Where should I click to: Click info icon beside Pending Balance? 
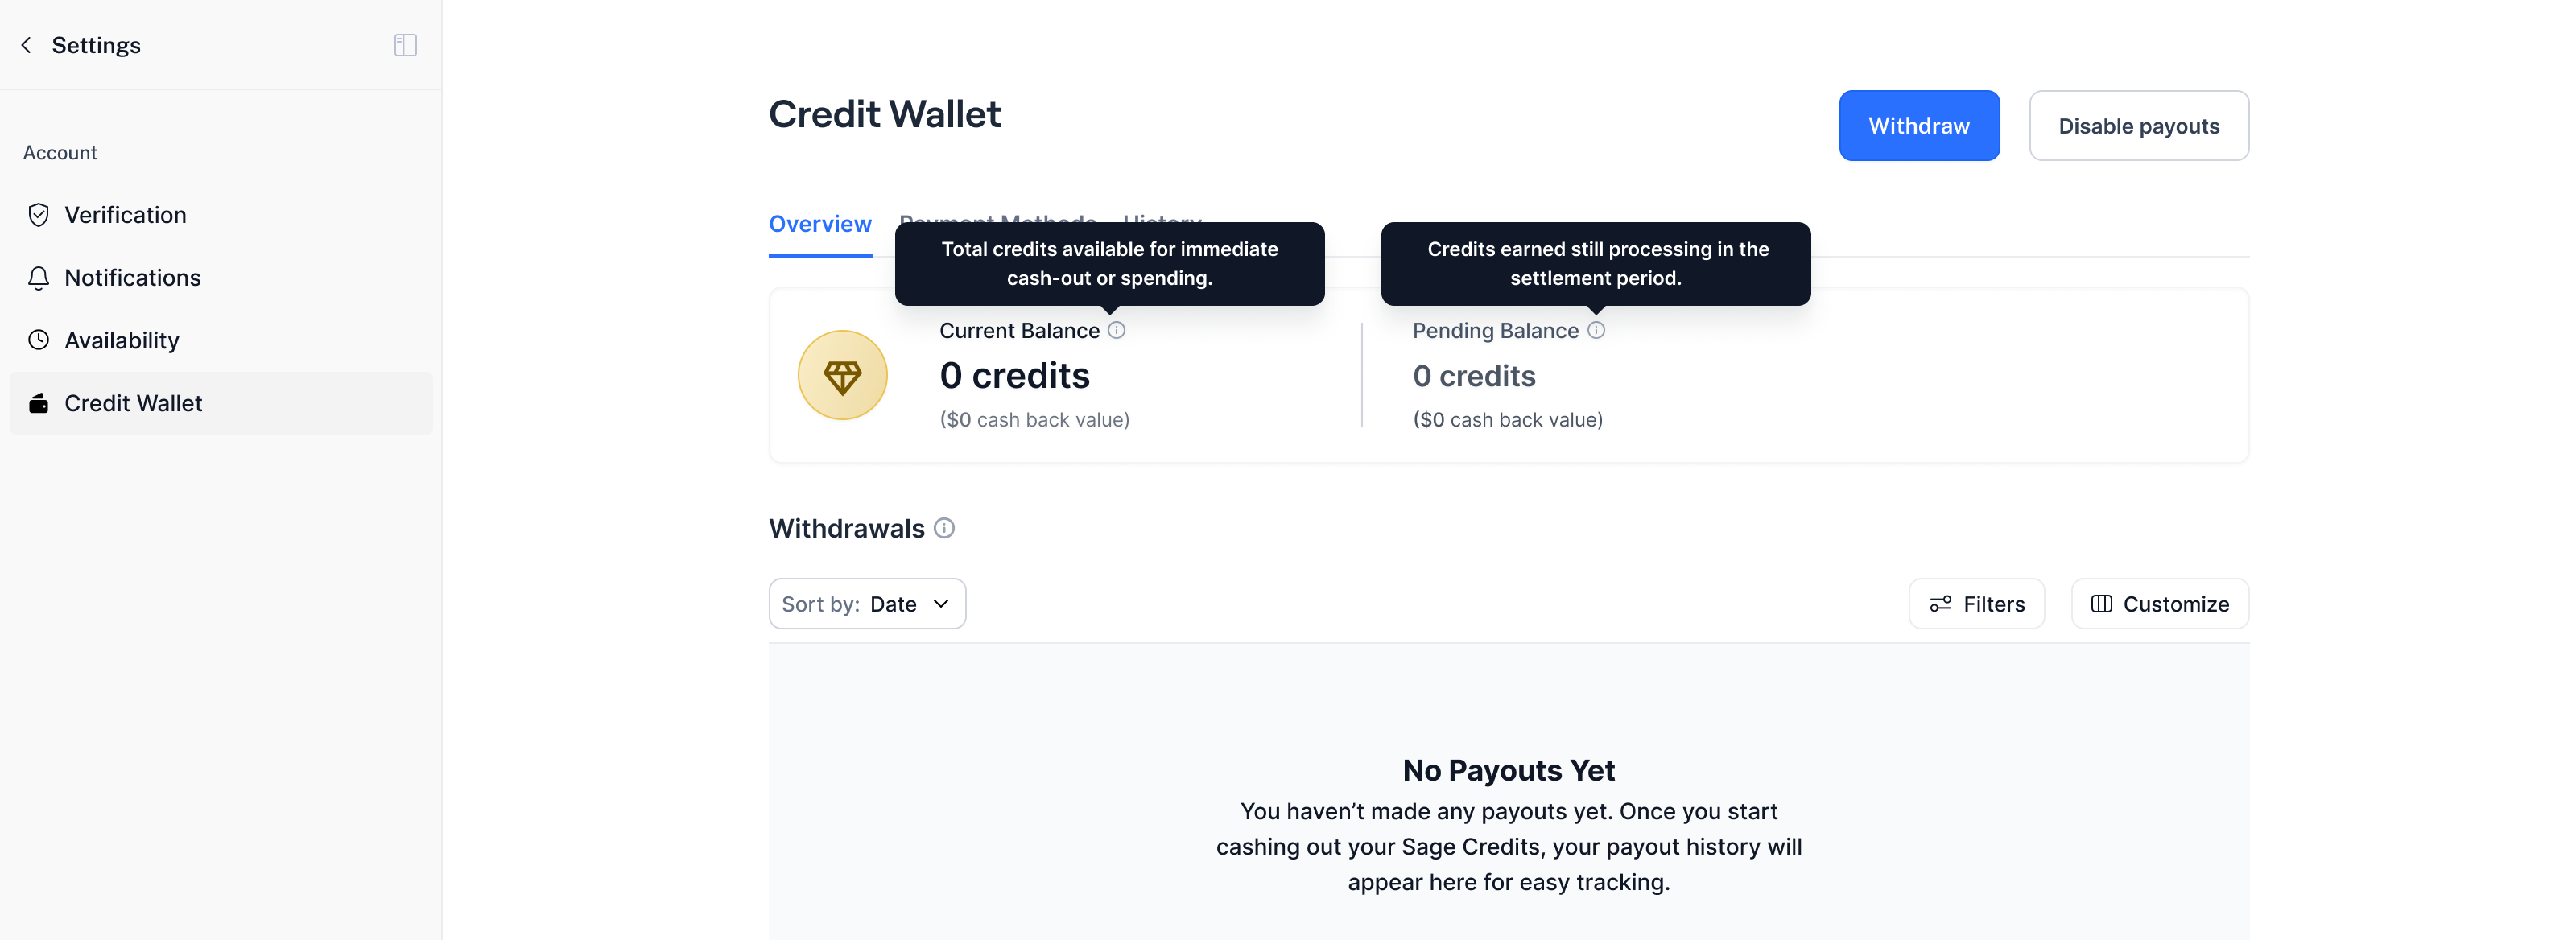point(1596,330)
